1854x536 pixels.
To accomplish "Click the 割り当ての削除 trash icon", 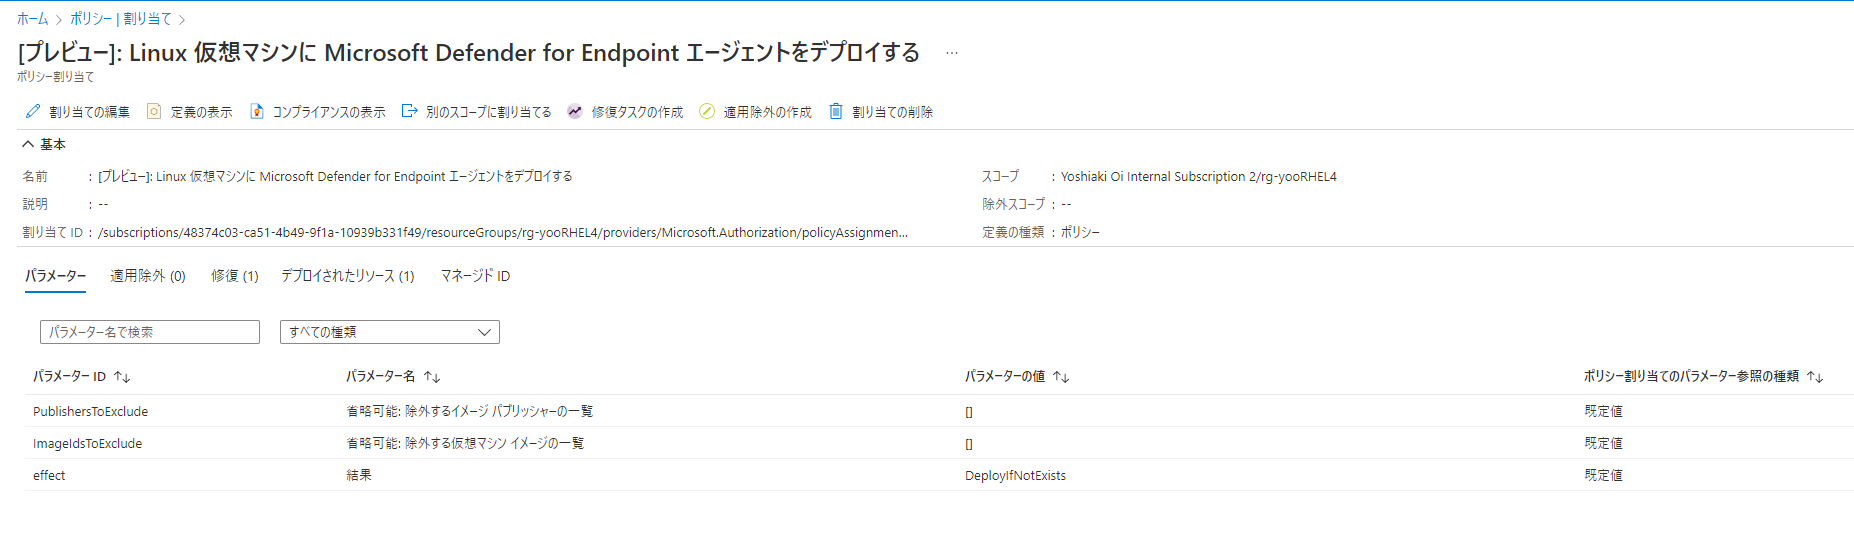I will [836, 111].
